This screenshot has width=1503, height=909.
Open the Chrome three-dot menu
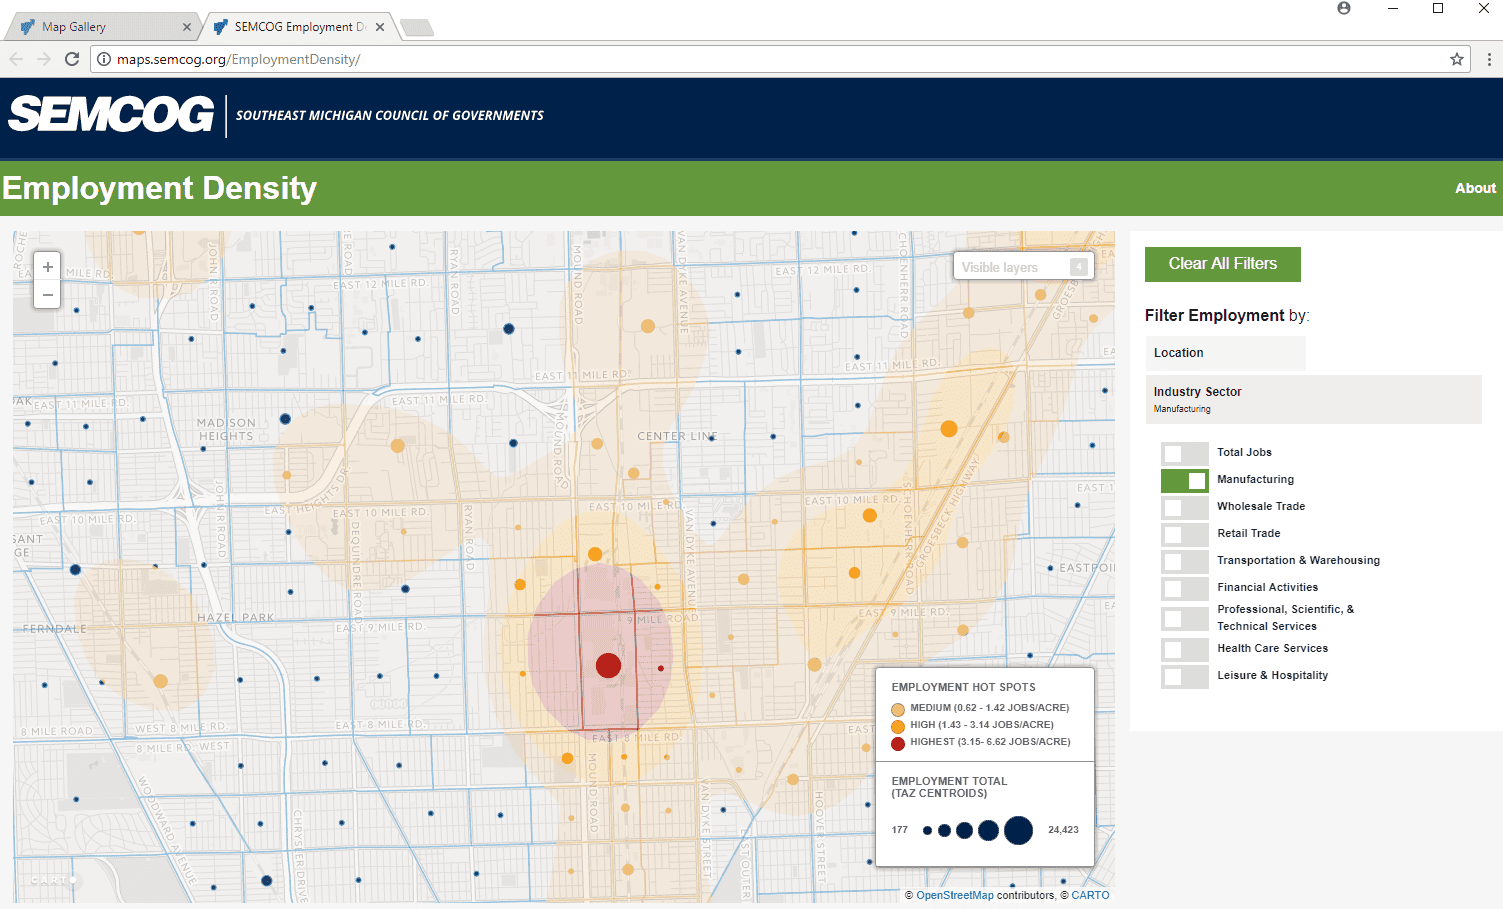tap(1489, 59)
